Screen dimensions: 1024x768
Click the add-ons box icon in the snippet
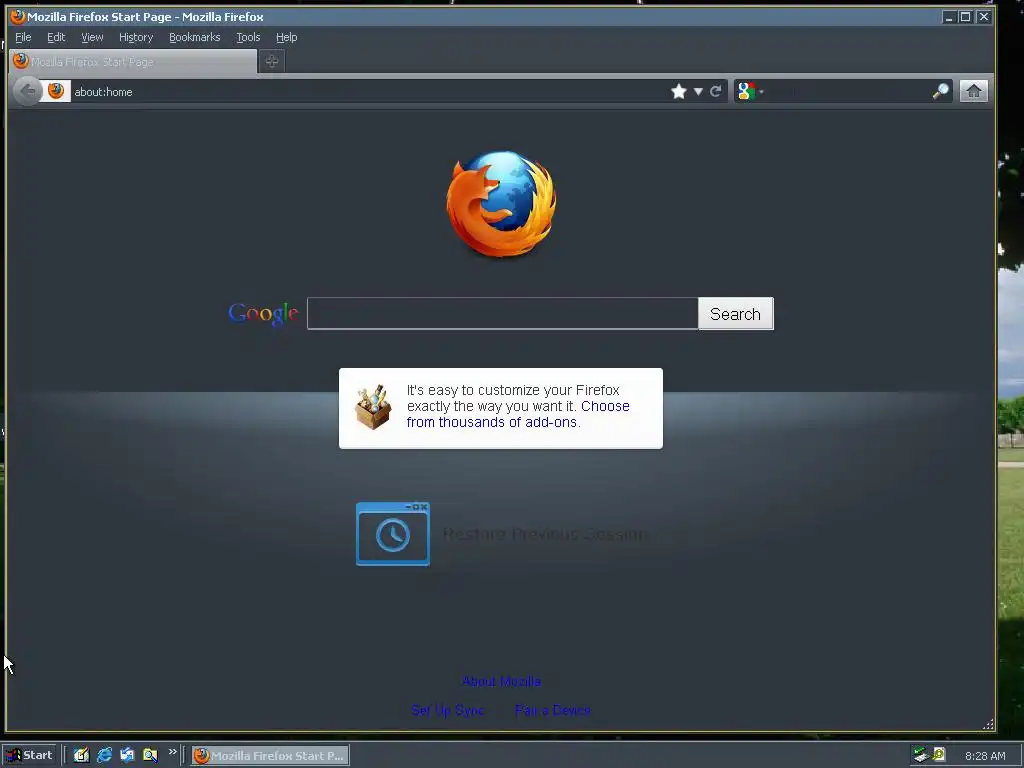(x=373, y=408)
